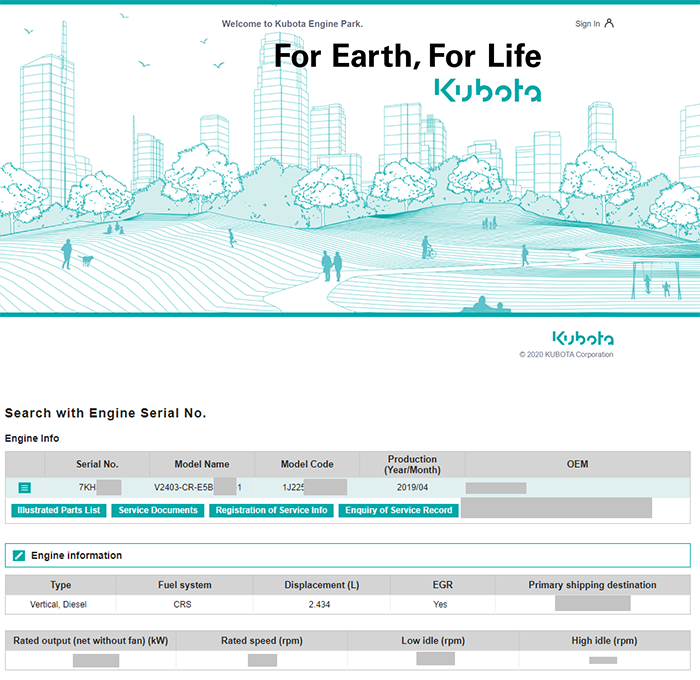
Task: Open Illustrated Parts List
Action: coord(58,510)
